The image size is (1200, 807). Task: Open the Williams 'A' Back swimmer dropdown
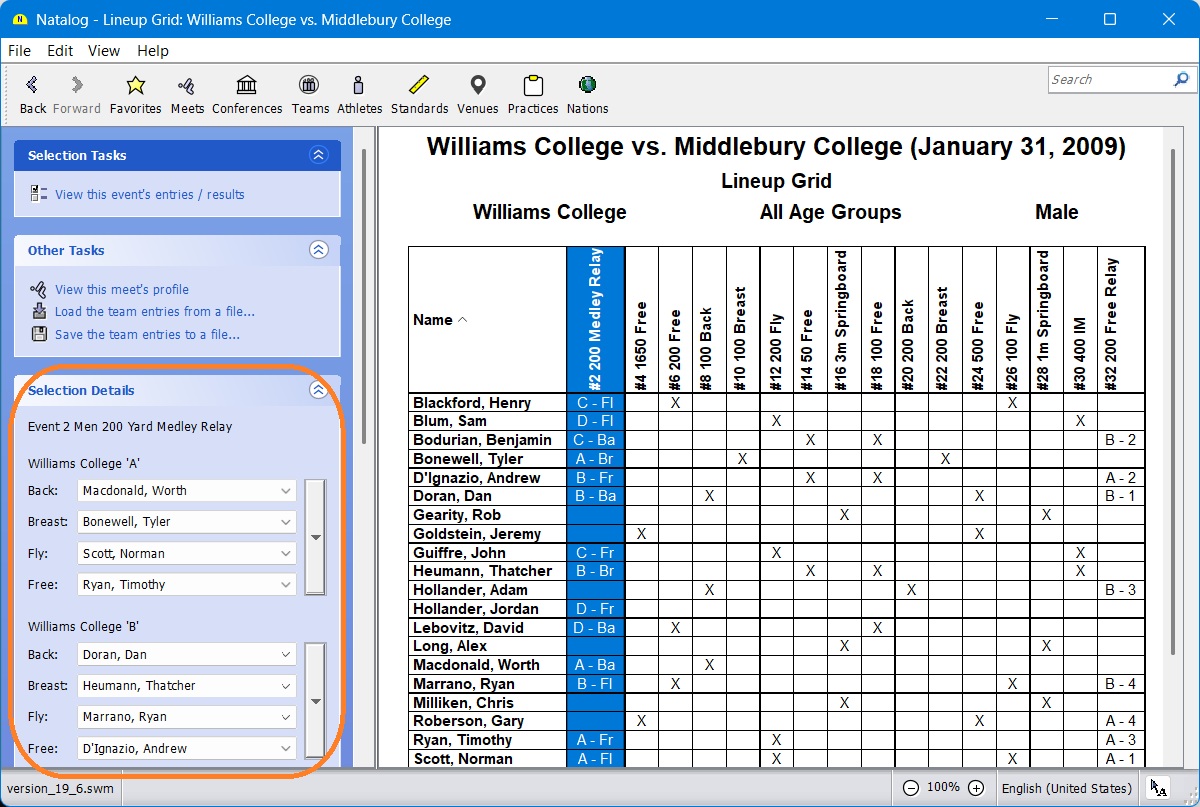click(x=286, y=491)
